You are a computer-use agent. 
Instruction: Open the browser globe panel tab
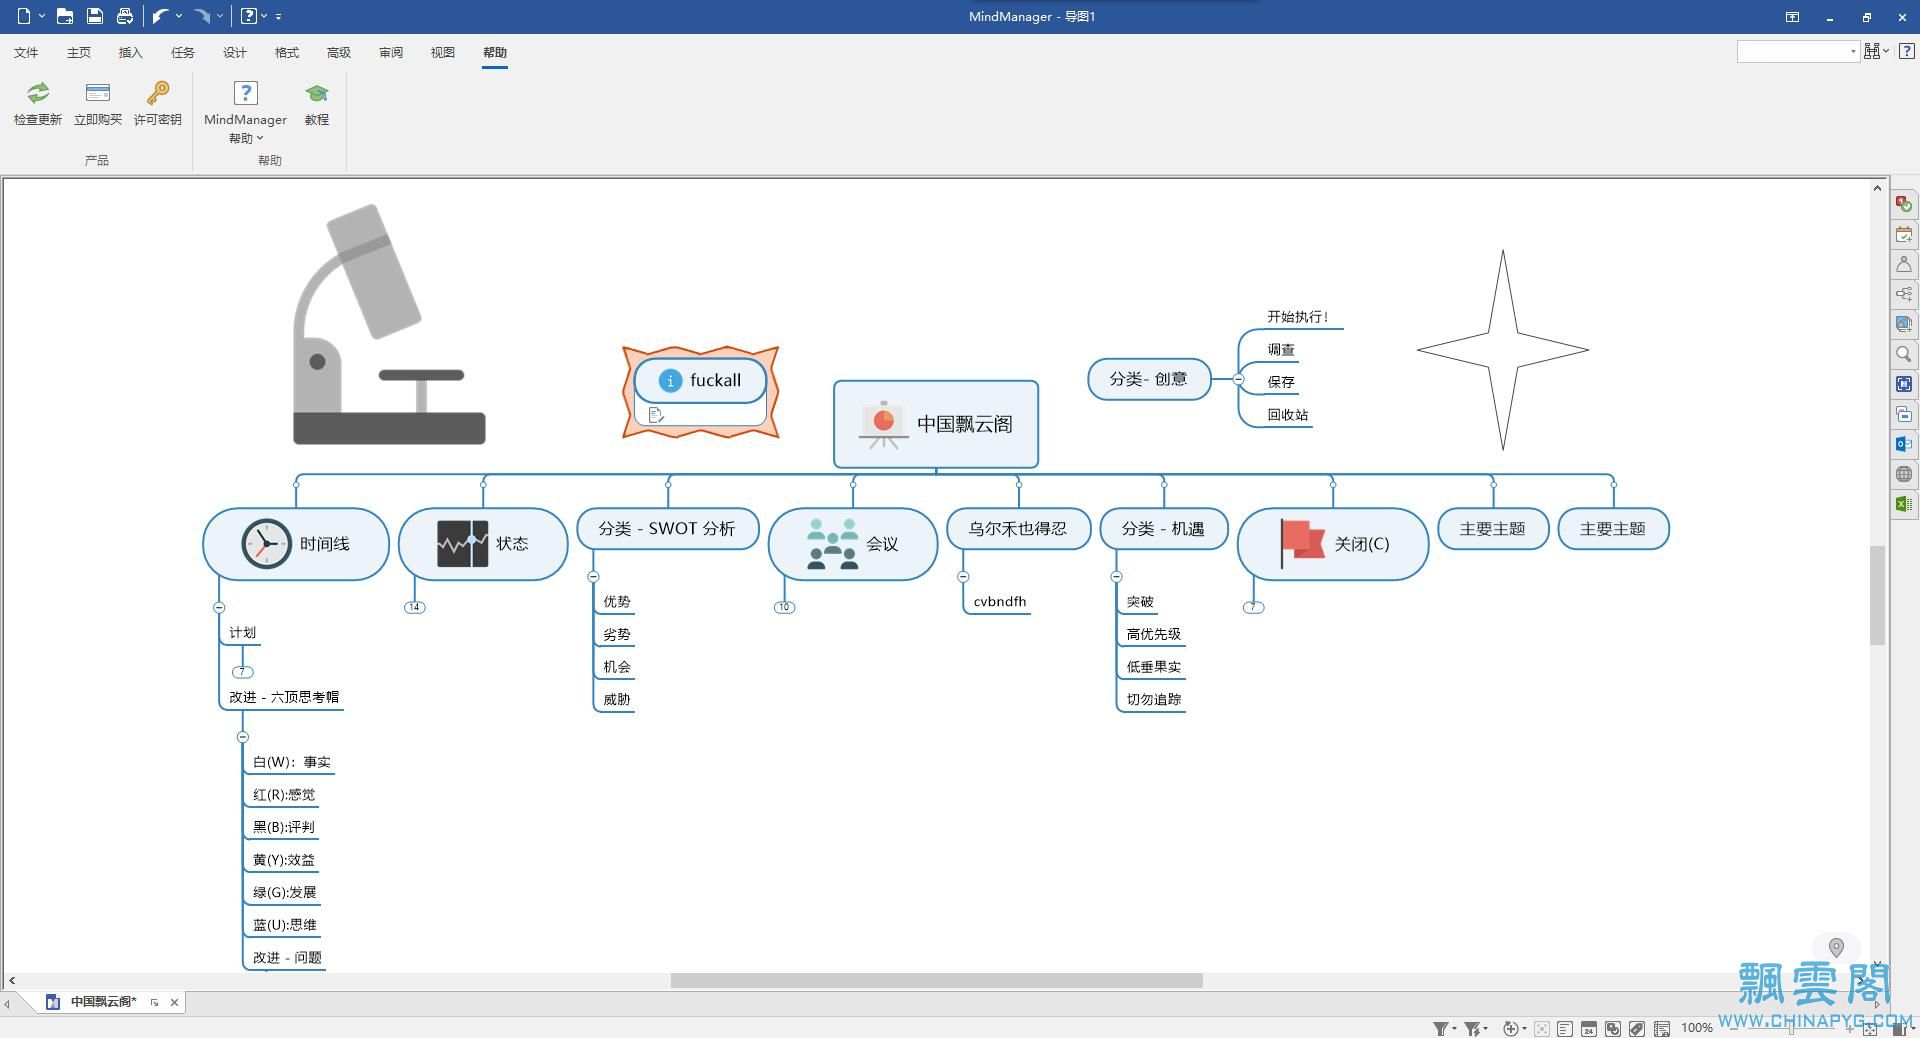pyautogui.click(x=1904, y=474)
